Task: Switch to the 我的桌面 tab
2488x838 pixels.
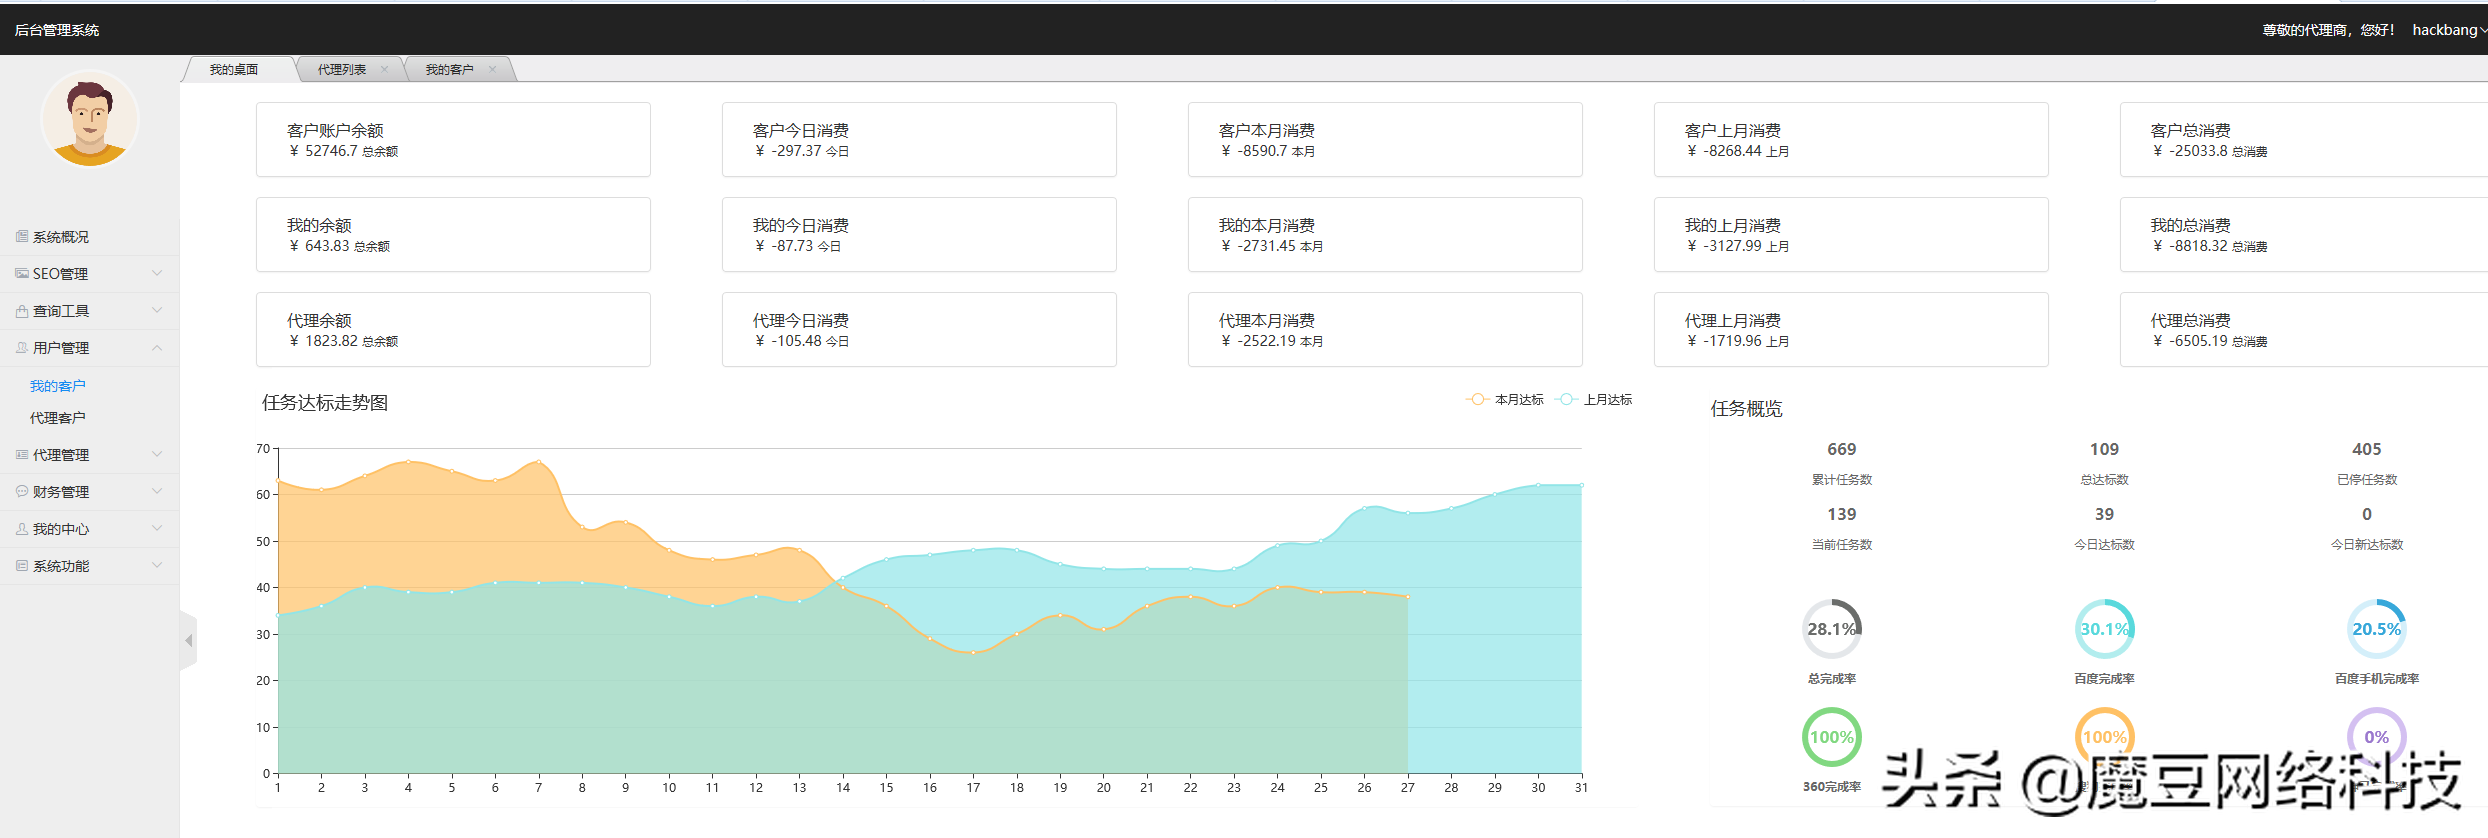Action: tap(234, 70)
